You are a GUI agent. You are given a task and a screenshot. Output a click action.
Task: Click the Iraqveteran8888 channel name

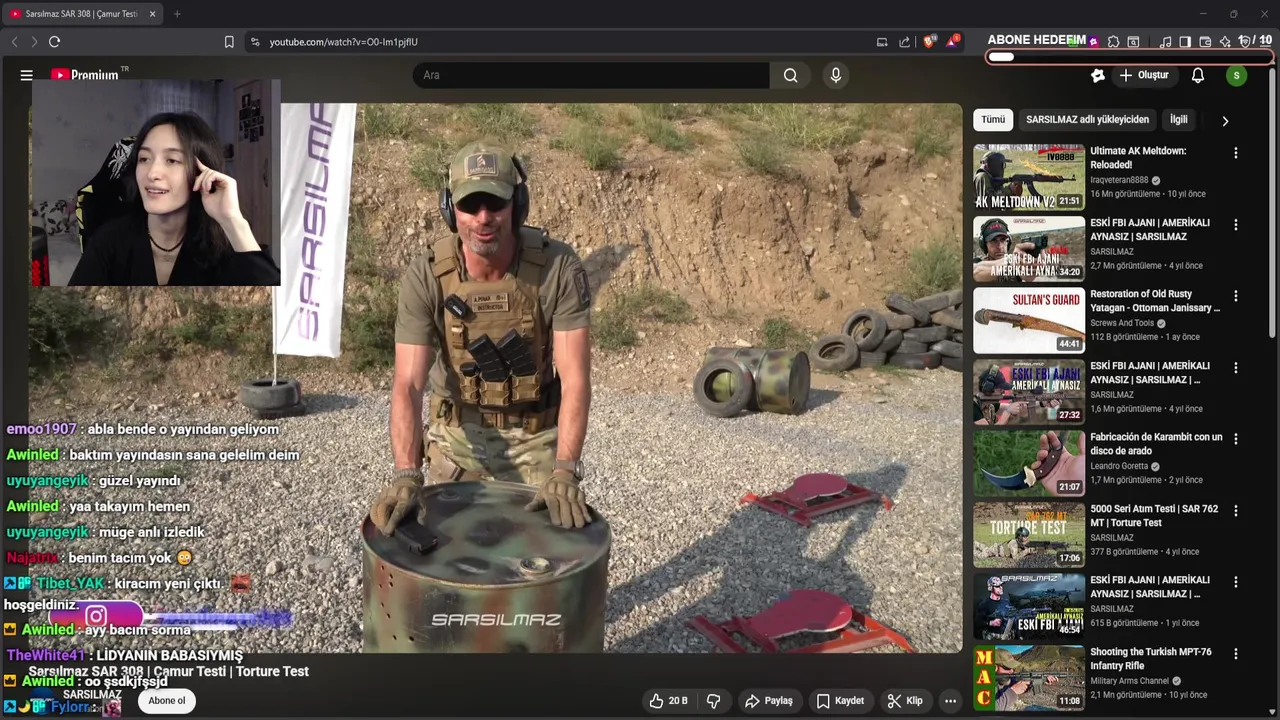1119,180
